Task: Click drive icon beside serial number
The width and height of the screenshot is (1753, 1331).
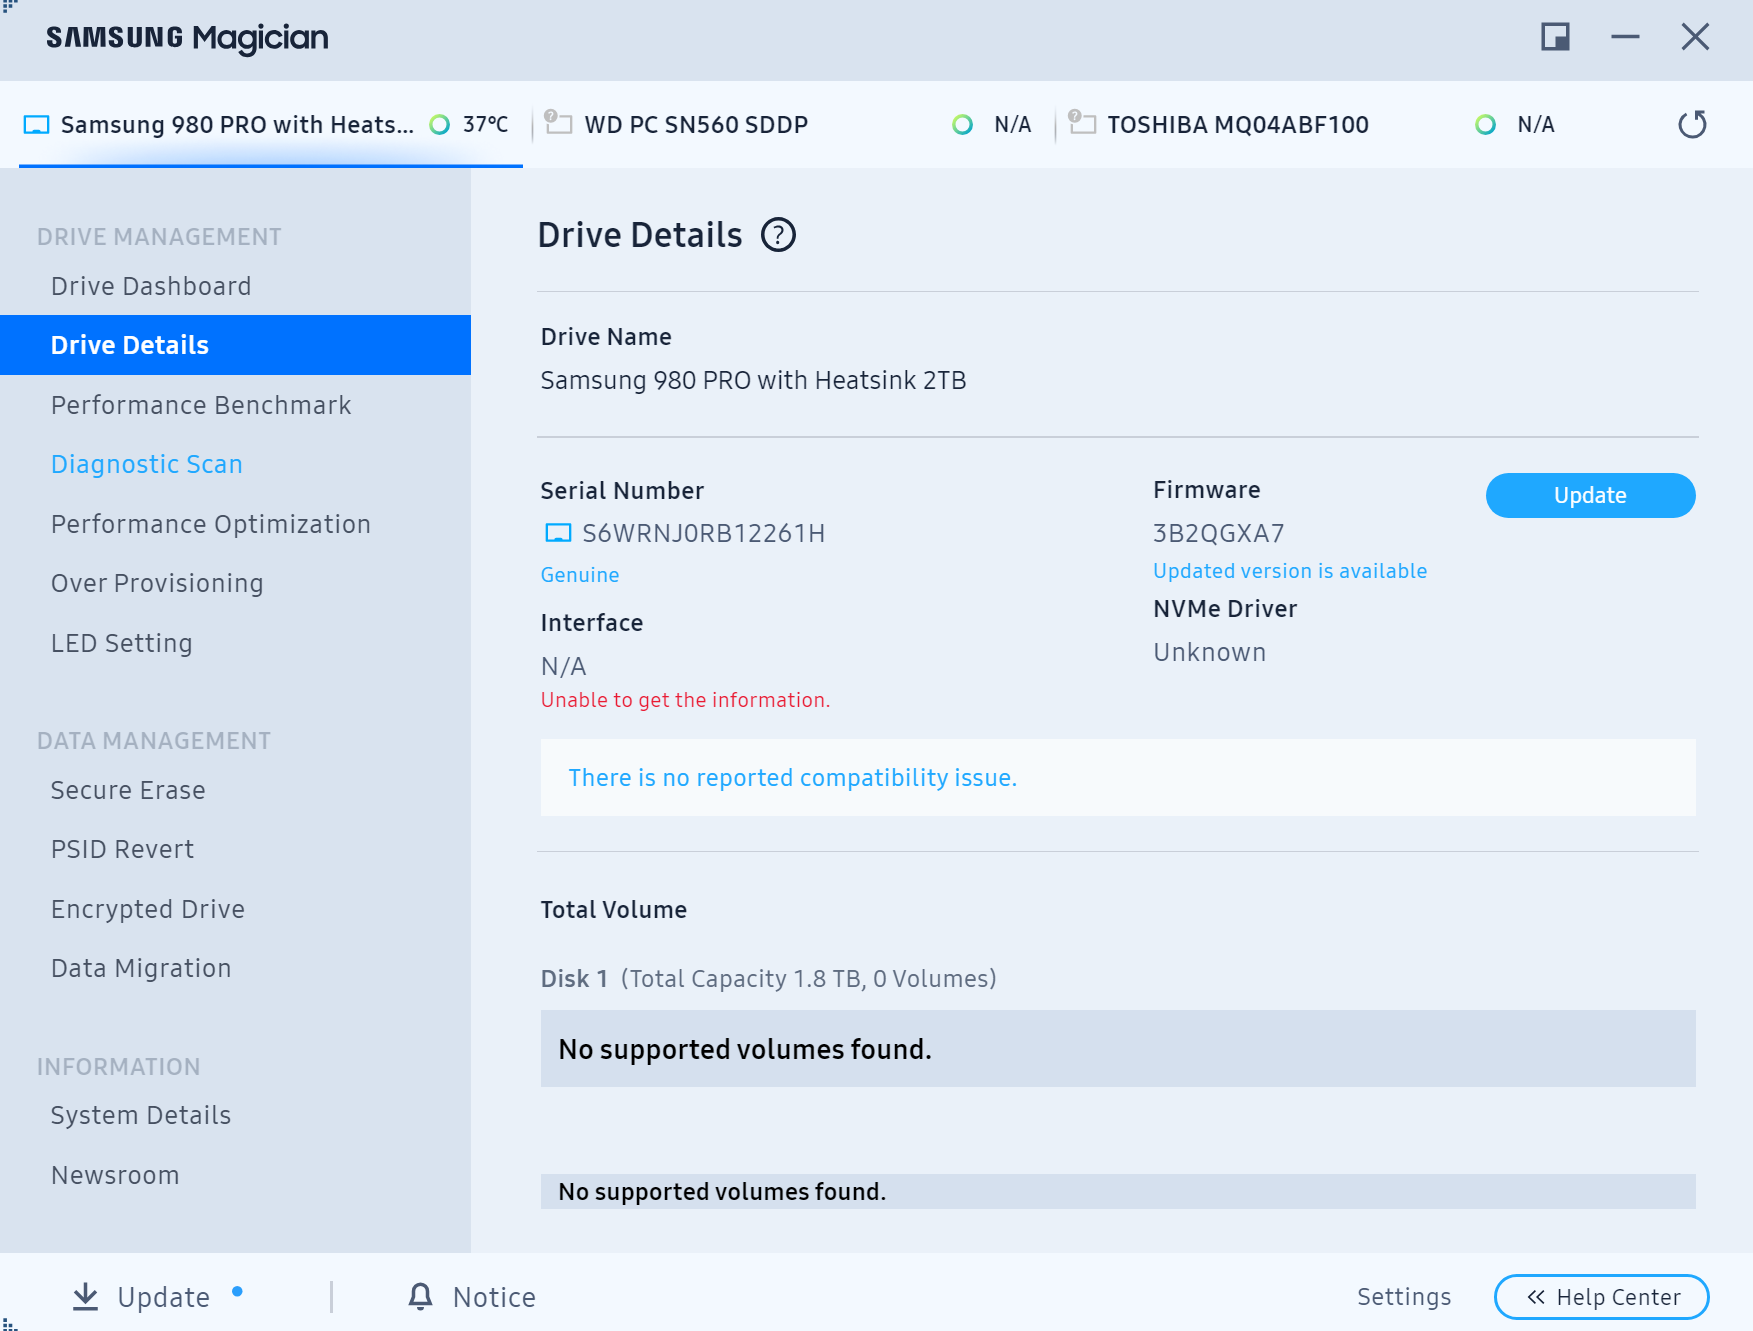Action: (x=558, y=533)
